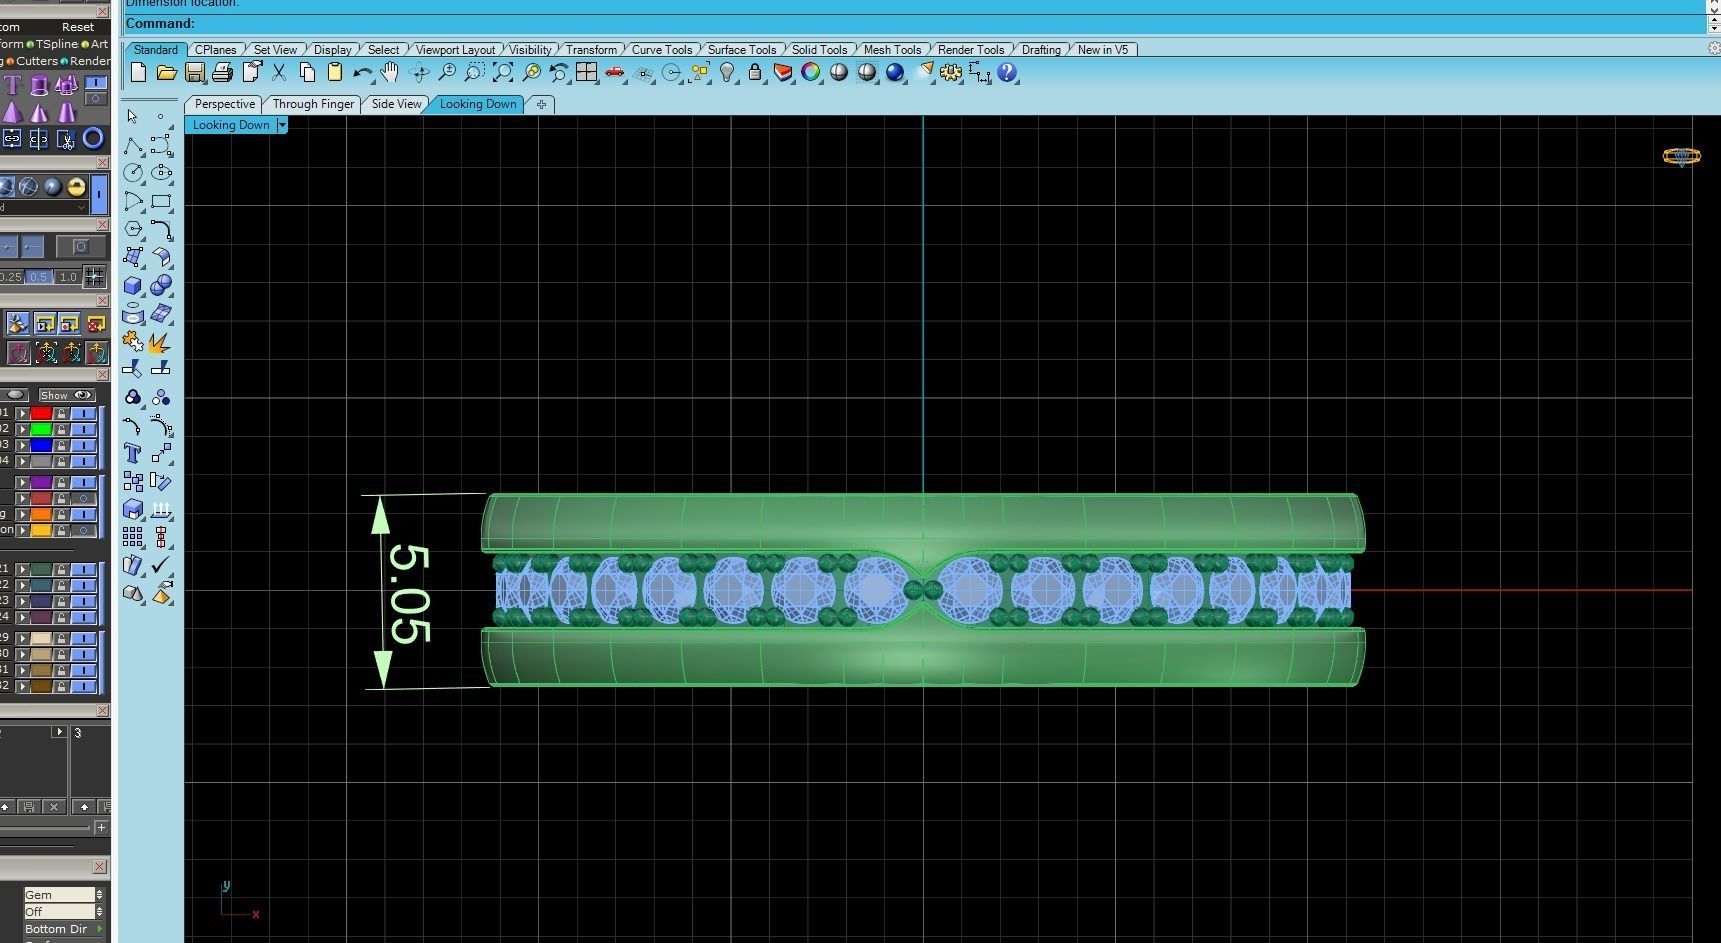1721x943 pixels.
Task: Expand the orange layer arrow
Action: [x=22, y=514]
